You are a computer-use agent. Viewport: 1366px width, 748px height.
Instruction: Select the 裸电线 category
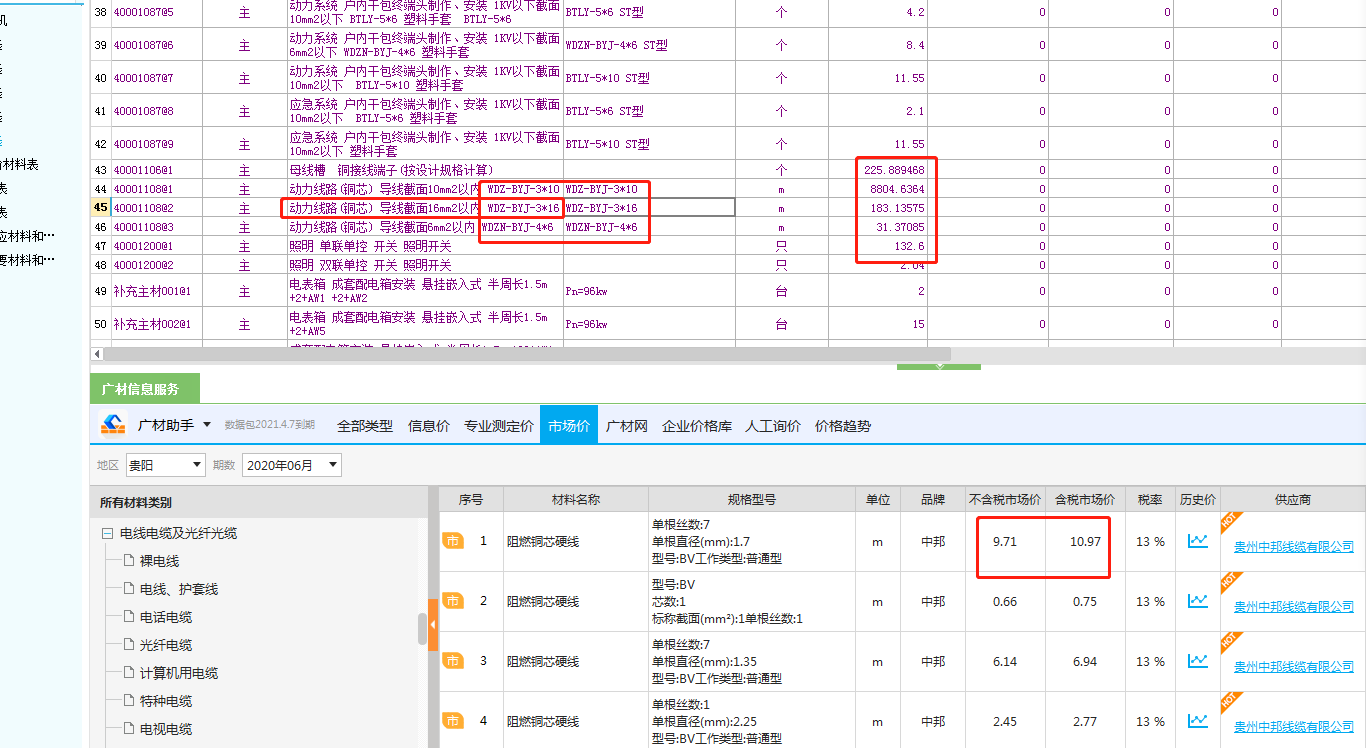click(159, 561)
